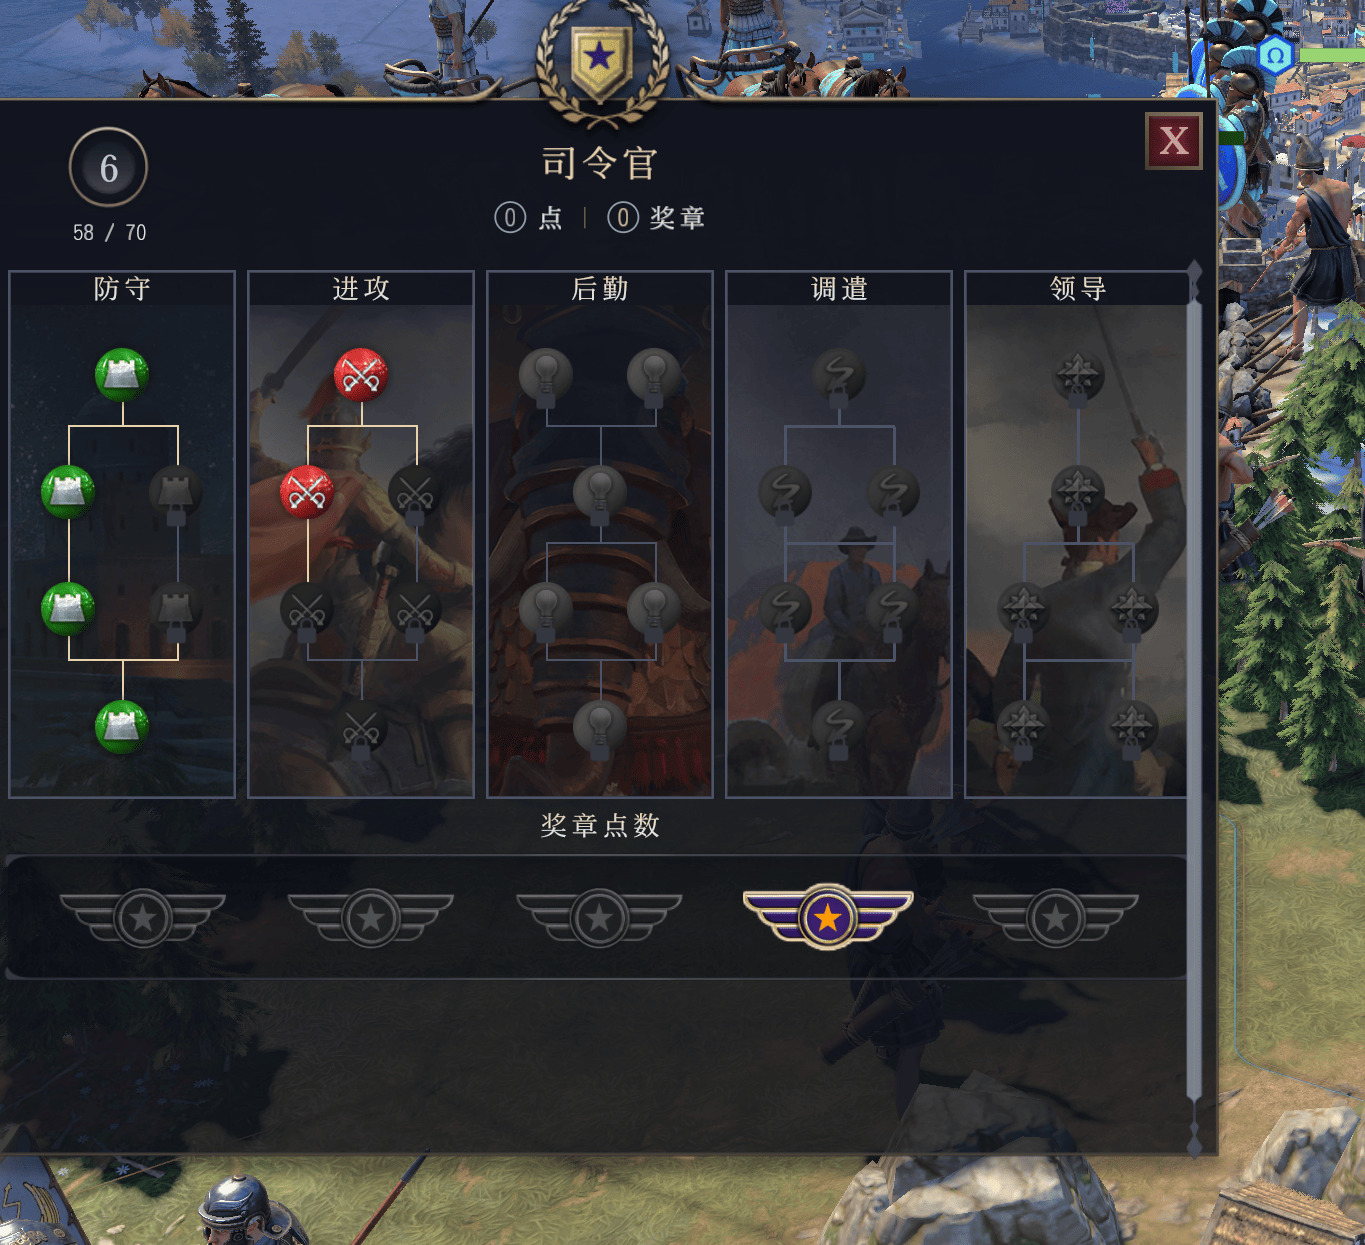
Task: Select the first grey winged medal
Action: pos(143,917)
